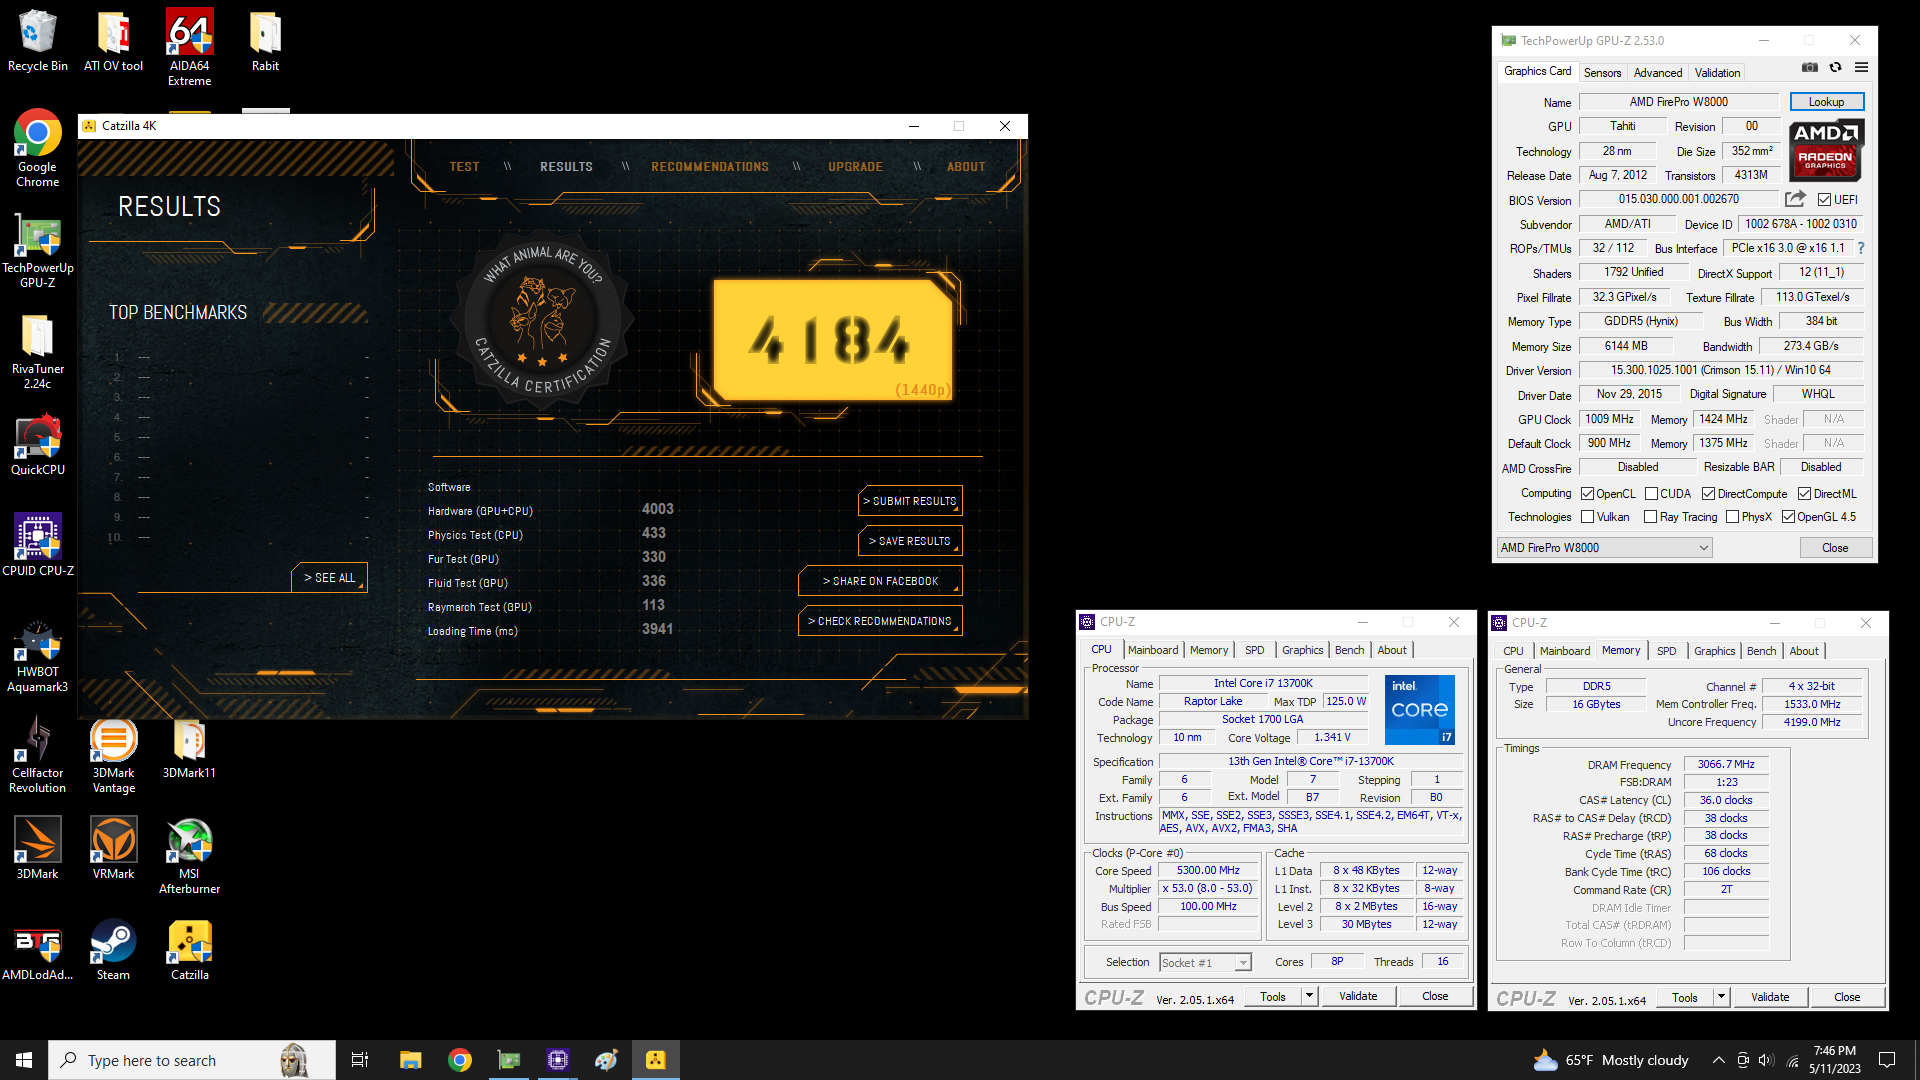Open SPD tab in right CPU-Z window
1920x1080 pixels.
click(x=1666, y=651)
